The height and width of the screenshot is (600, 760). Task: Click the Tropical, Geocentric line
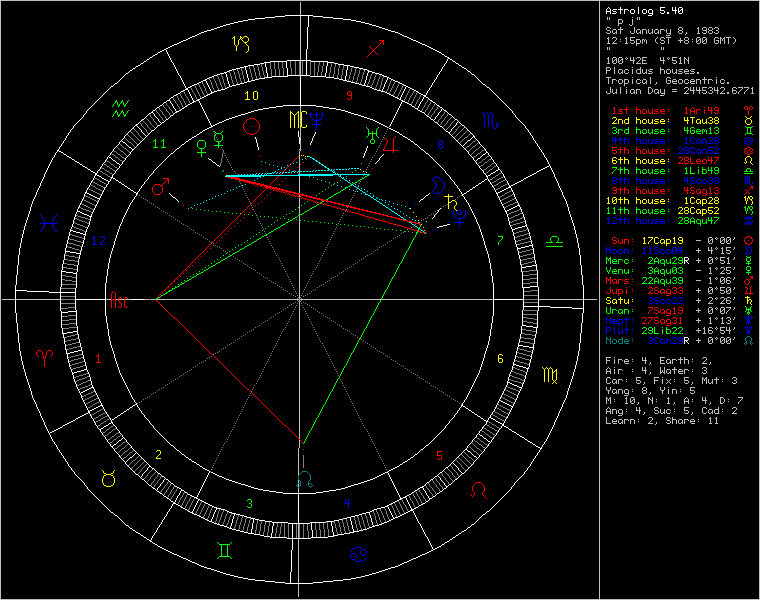tap(668, 81)
